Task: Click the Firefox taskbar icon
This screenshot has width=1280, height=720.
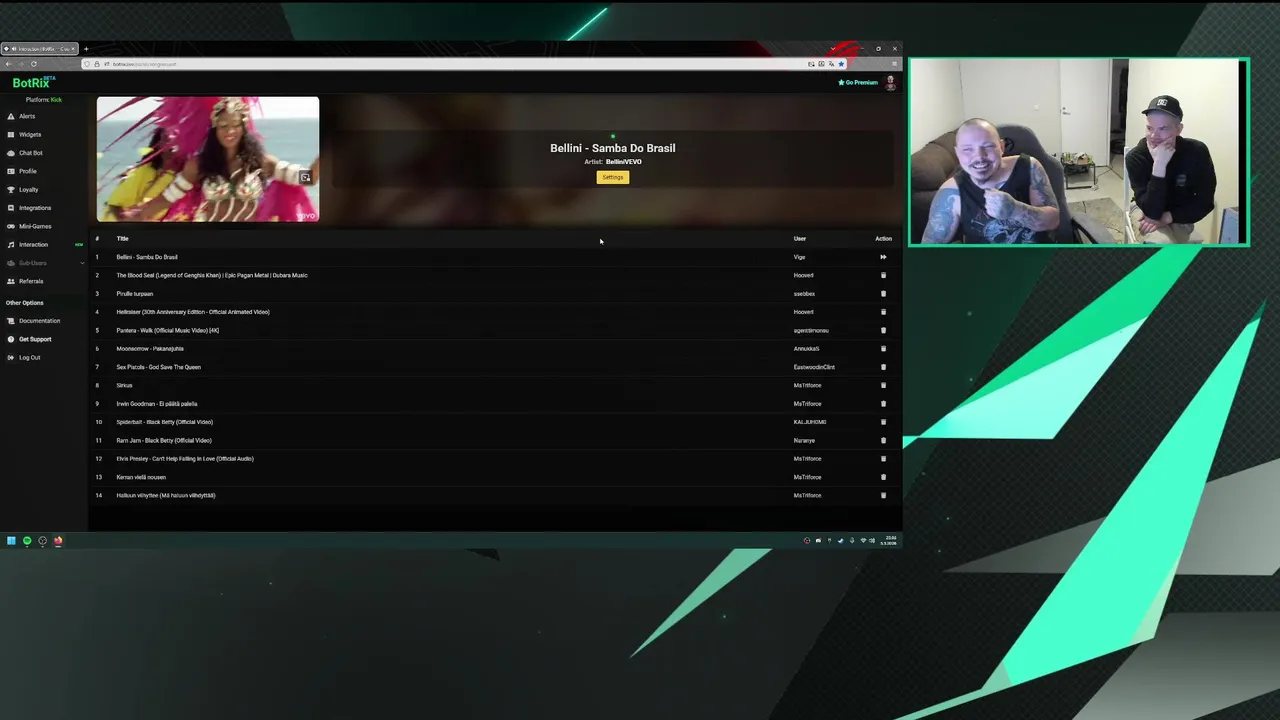Action: (x=58, y=541)
